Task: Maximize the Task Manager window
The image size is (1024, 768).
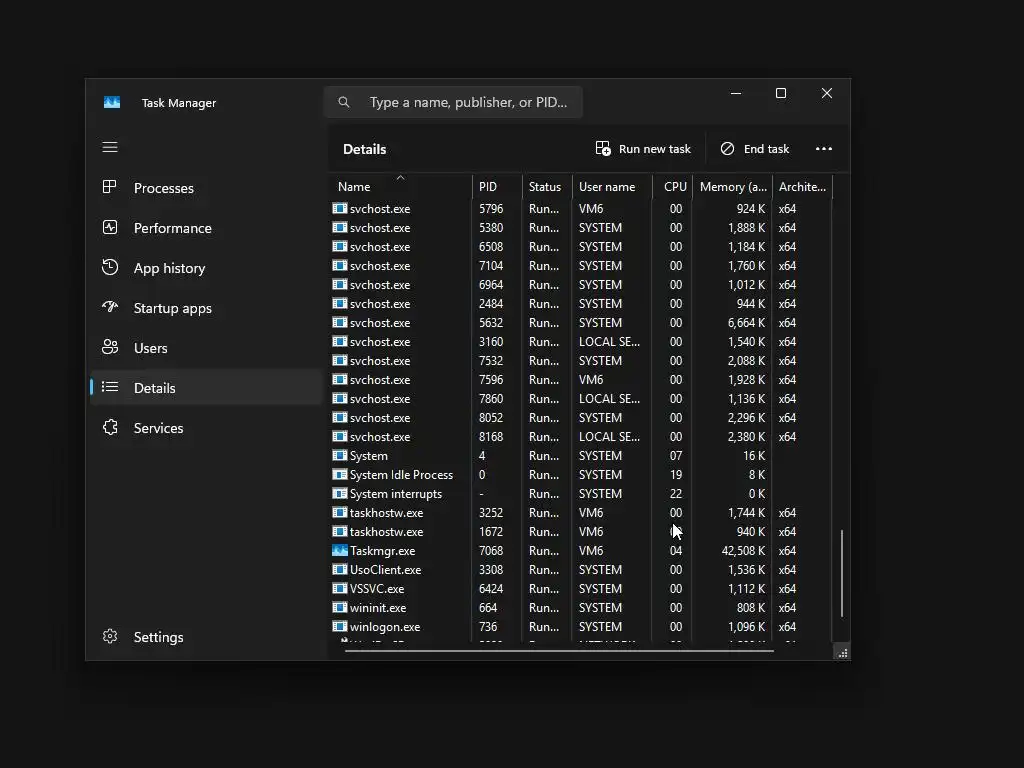Action: [x=780, y=93]
